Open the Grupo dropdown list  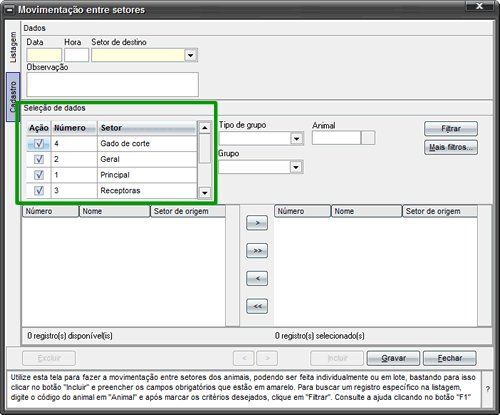click(x=296, y=167)
